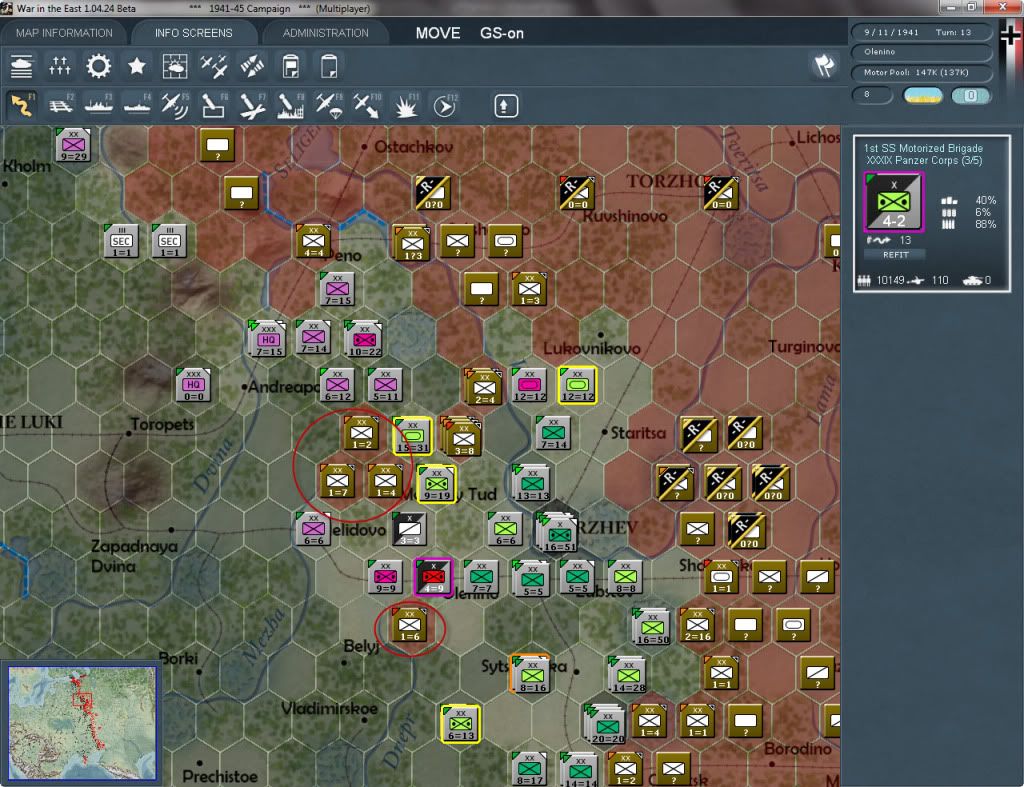
Task: Select the 9=19 yellow-bordered unit
Action: [436, 483]
